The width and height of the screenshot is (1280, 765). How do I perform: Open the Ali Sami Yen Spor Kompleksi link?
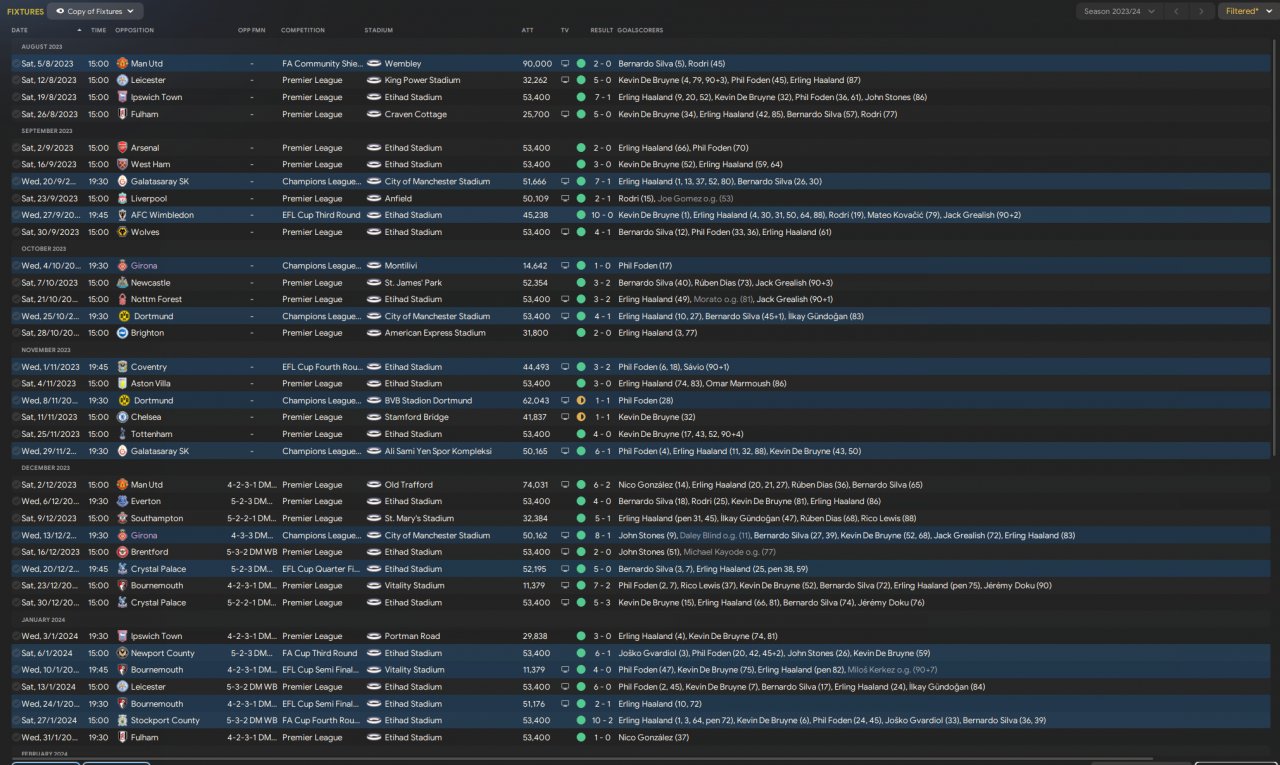click(438, 451)
